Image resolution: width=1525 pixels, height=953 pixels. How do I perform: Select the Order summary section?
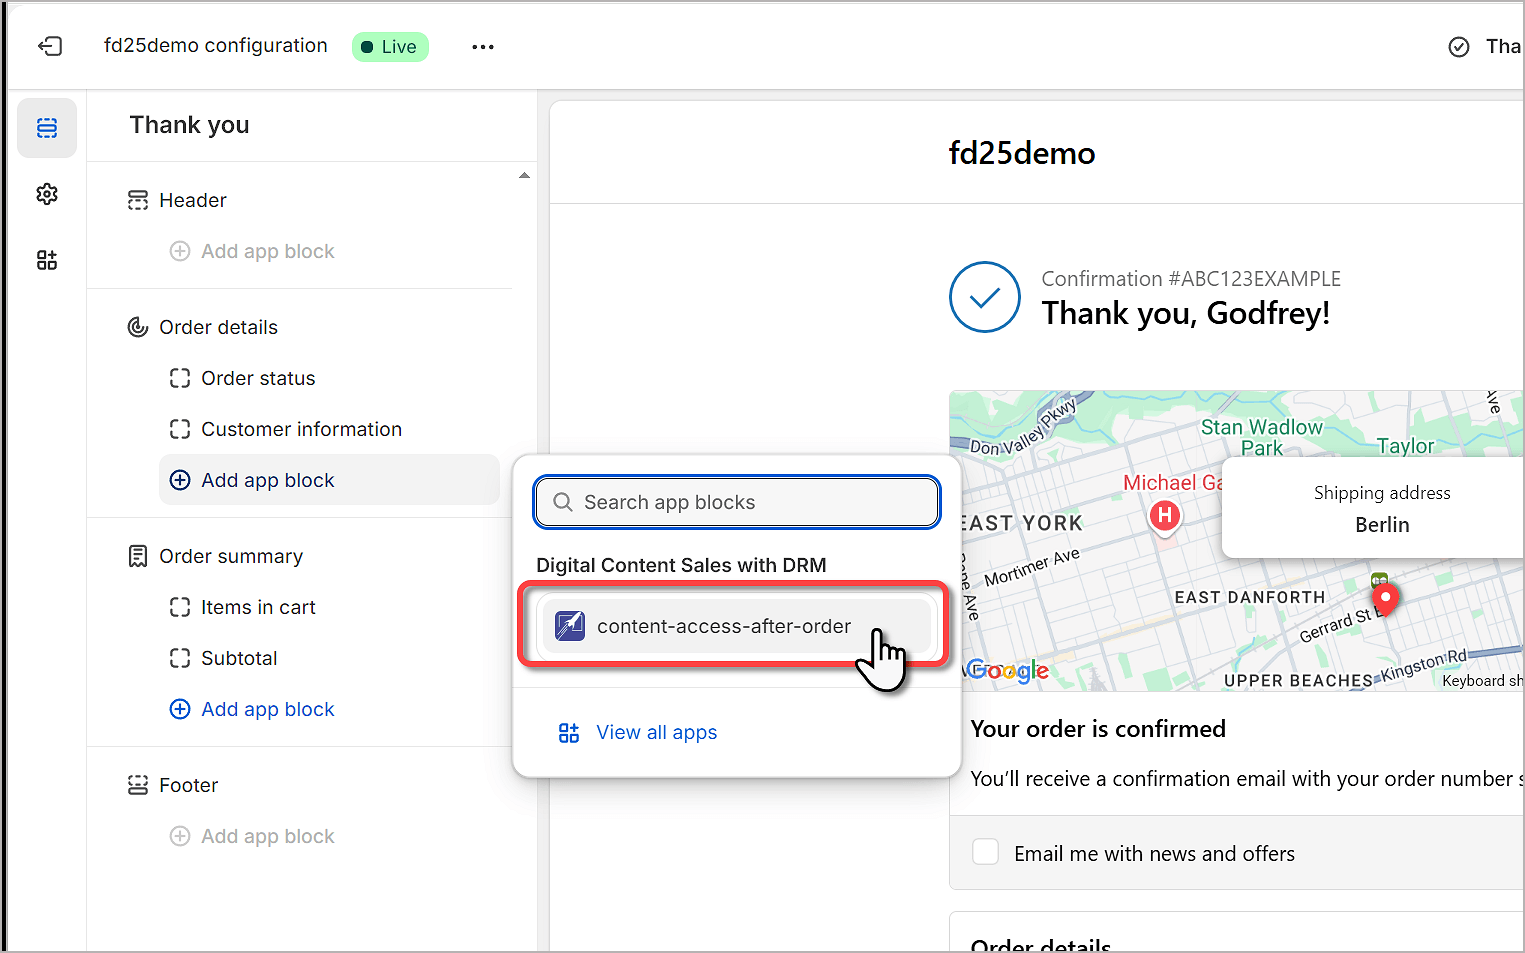point(231,556)
